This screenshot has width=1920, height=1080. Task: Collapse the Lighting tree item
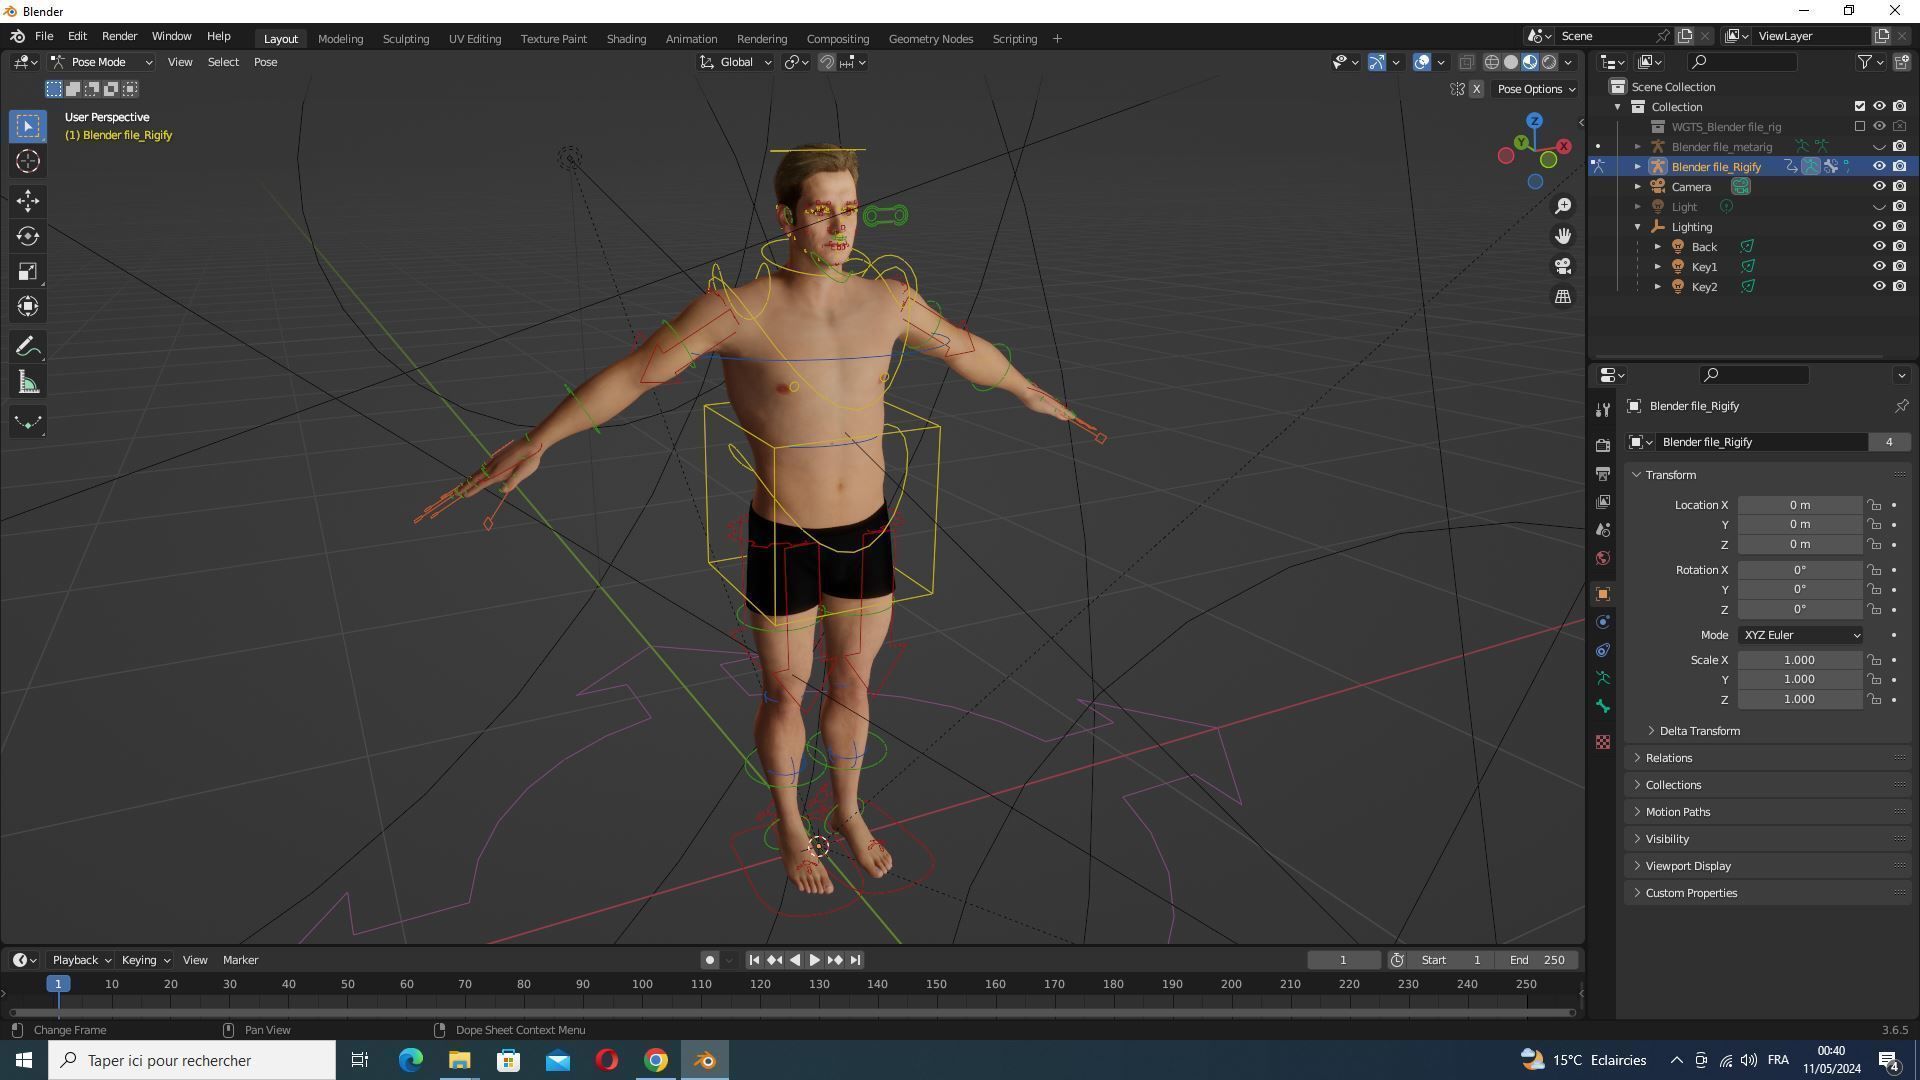[1638, 227]
